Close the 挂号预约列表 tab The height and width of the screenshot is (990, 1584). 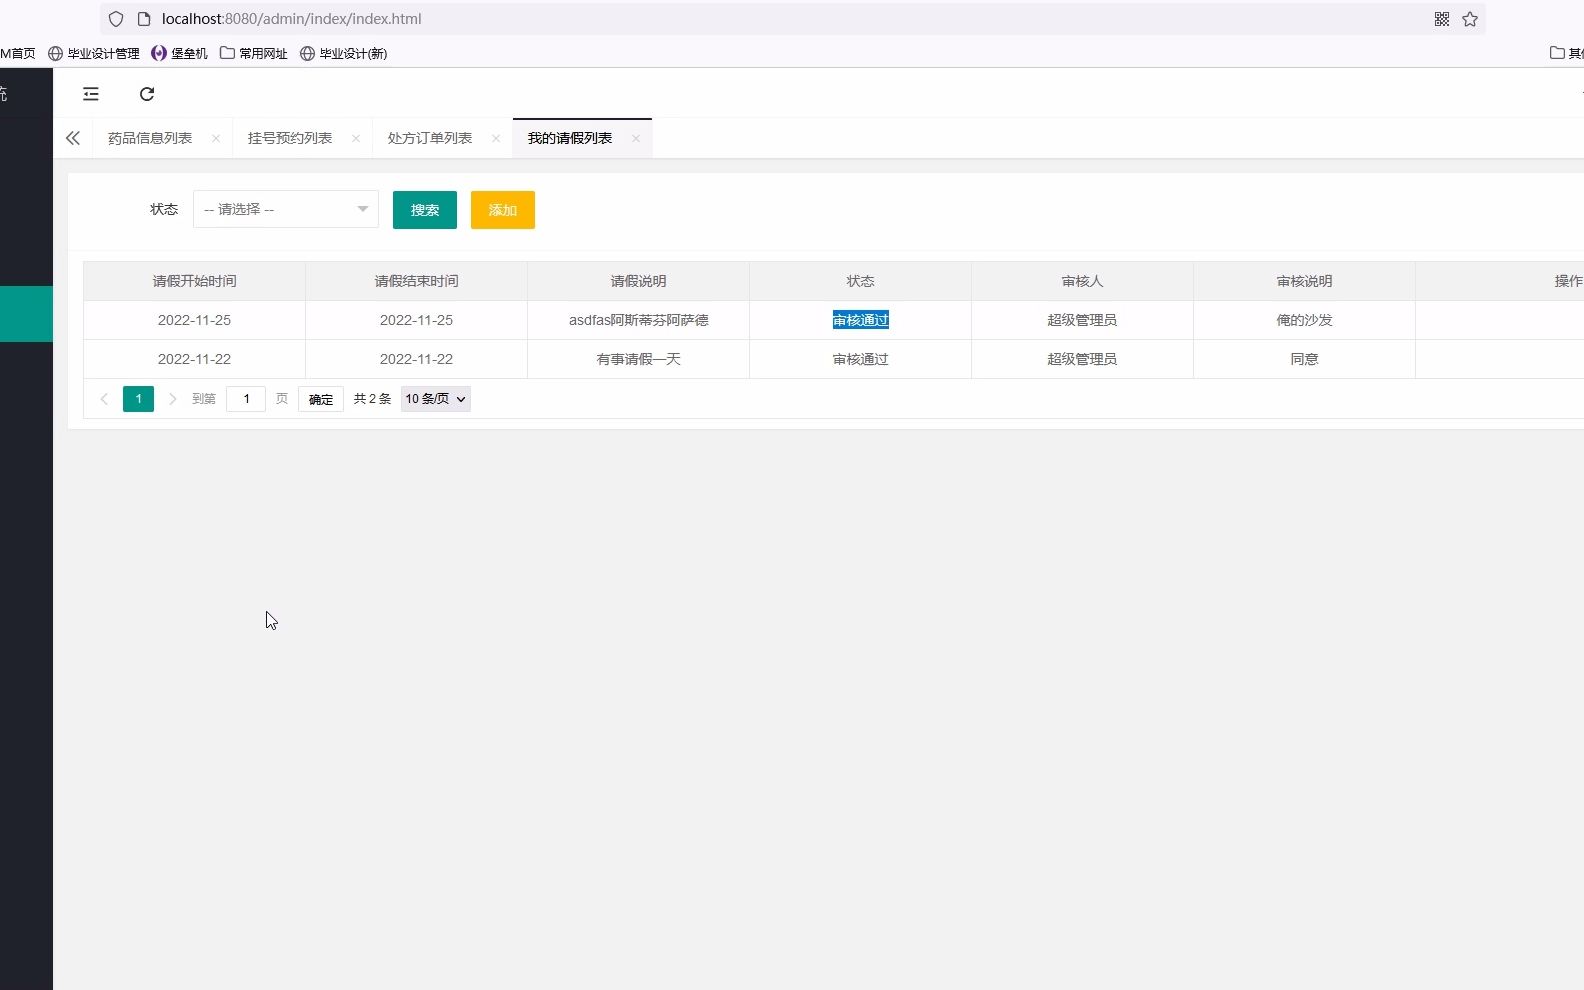point(356,138)
